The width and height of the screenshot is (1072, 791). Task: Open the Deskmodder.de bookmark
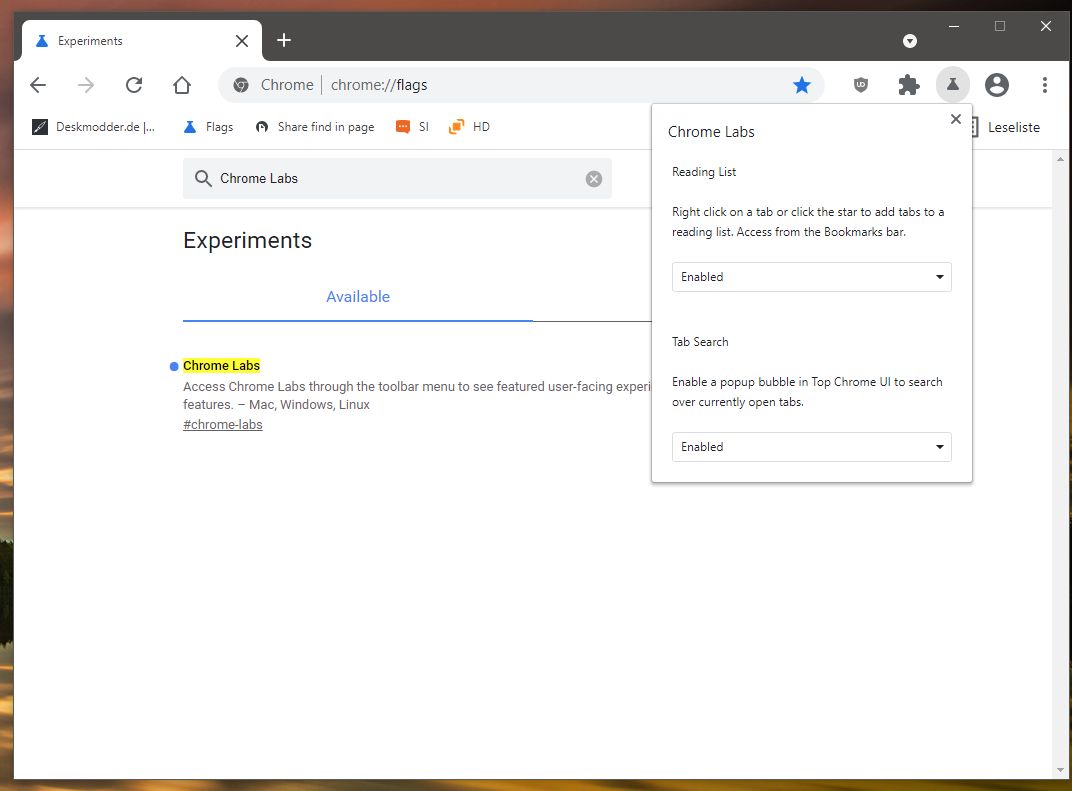click(x=94, y=126)
